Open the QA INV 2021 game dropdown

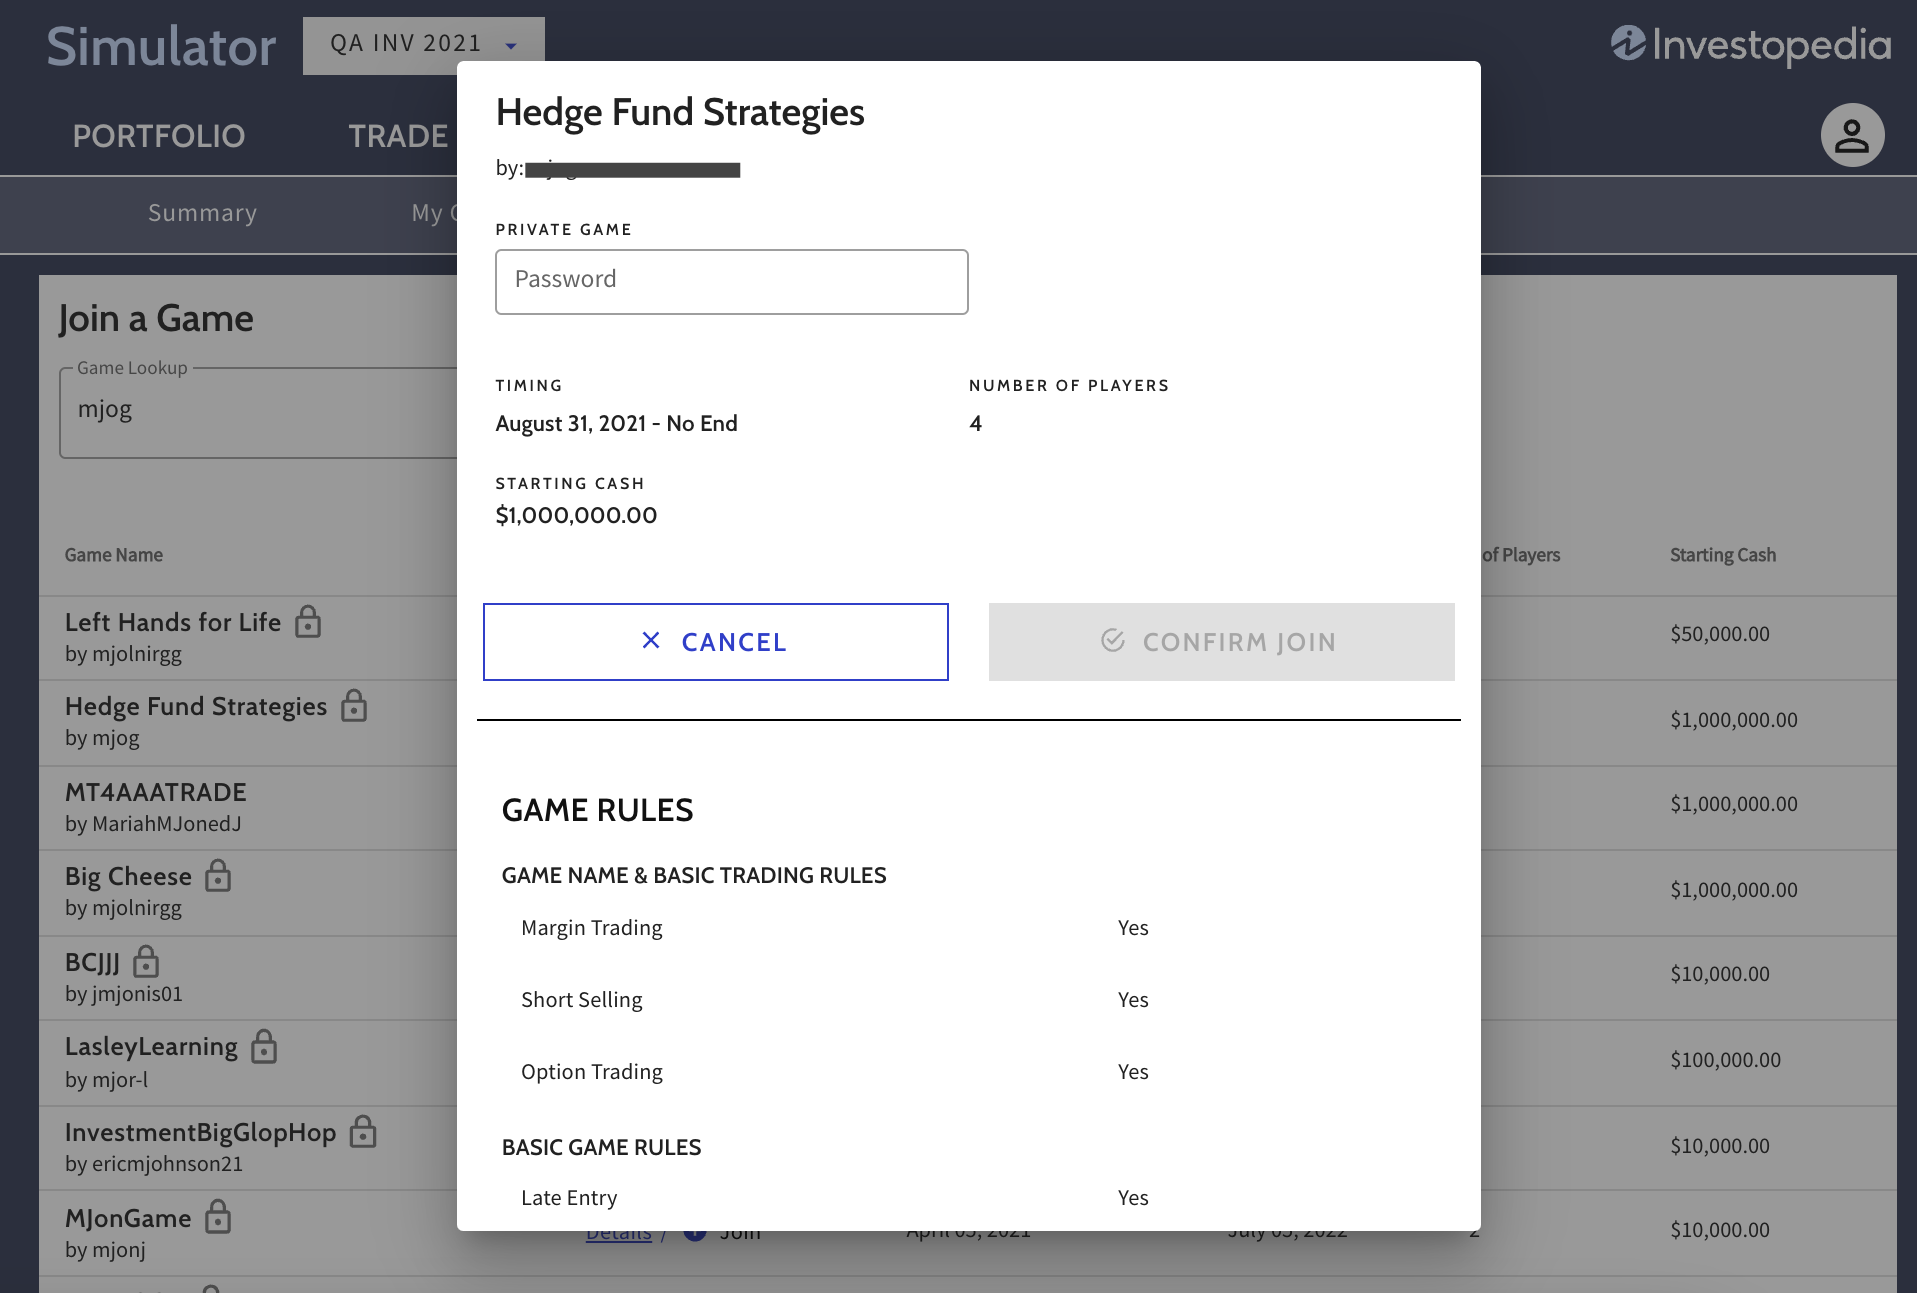point(423,44)
